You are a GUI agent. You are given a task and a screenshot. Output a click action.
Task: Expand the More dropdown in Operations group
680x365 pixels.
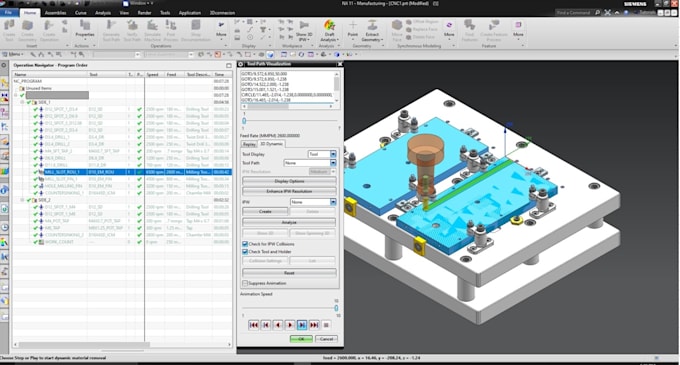[221, 29]
